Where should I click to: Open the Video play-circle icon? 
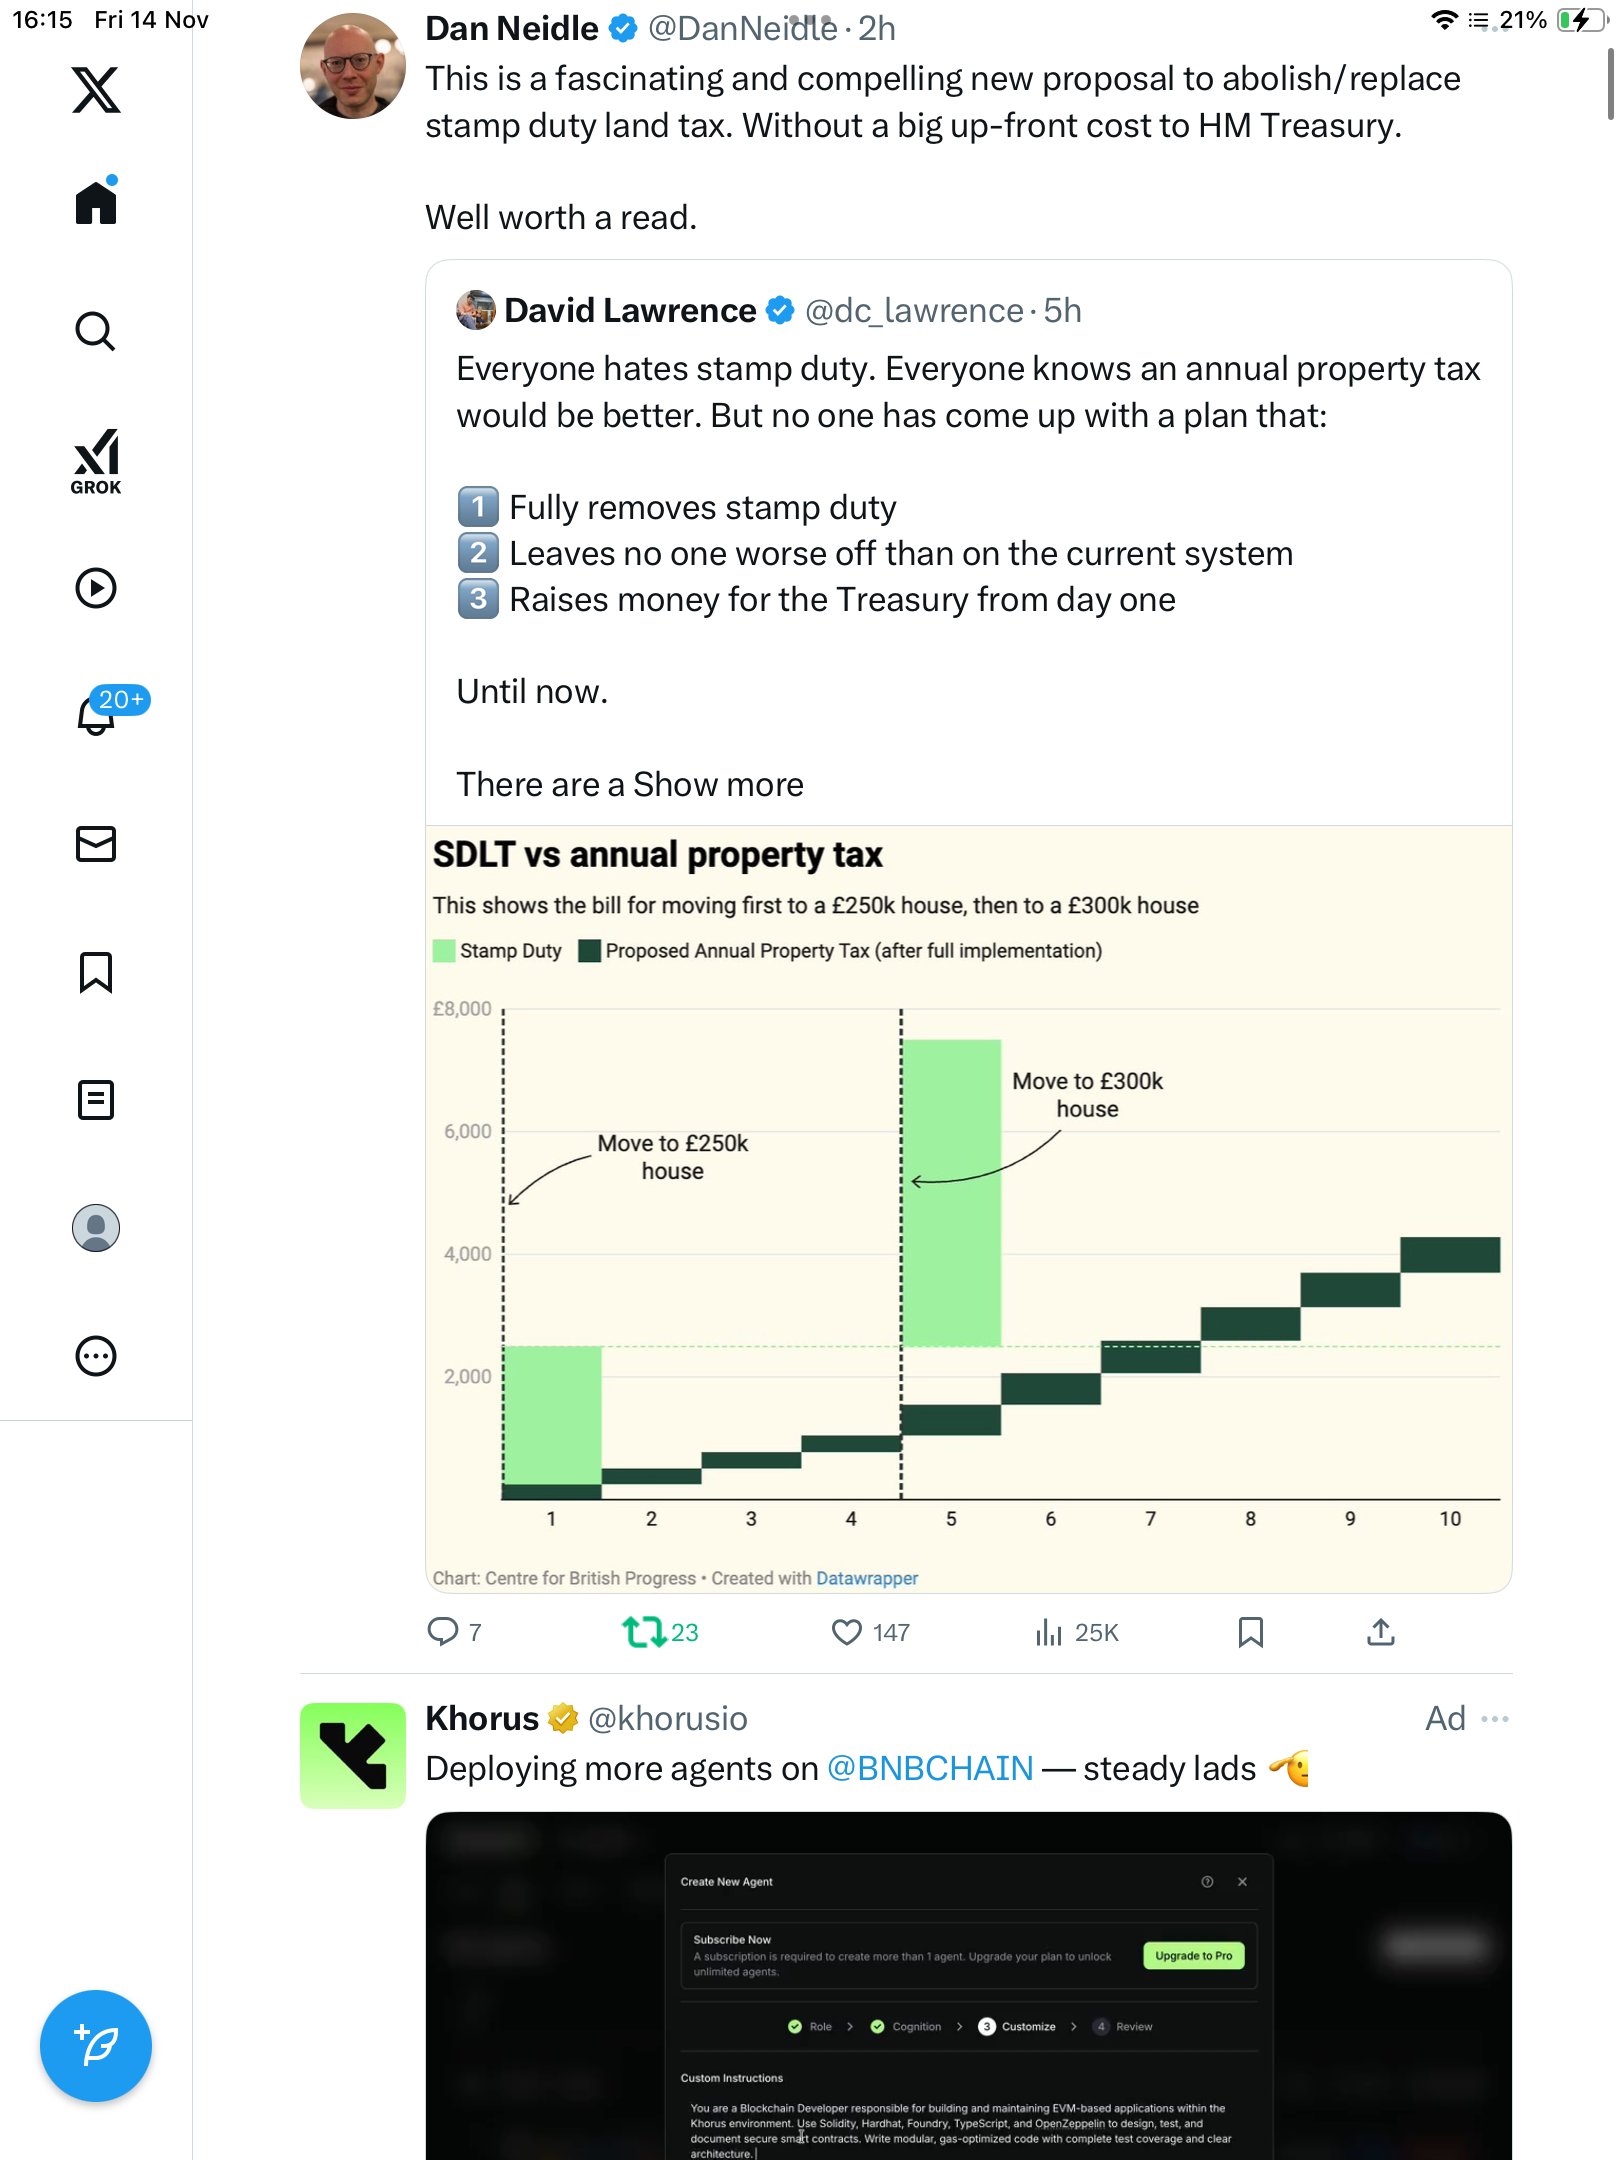96,588
